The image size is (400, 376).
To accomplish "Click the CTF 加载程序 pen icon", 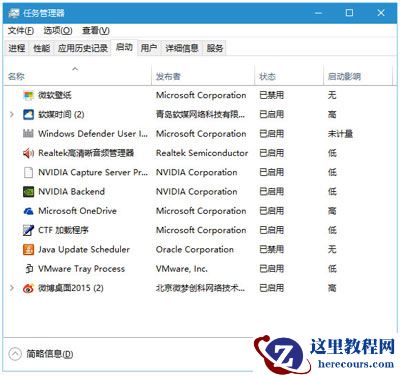I will point(28,230).
